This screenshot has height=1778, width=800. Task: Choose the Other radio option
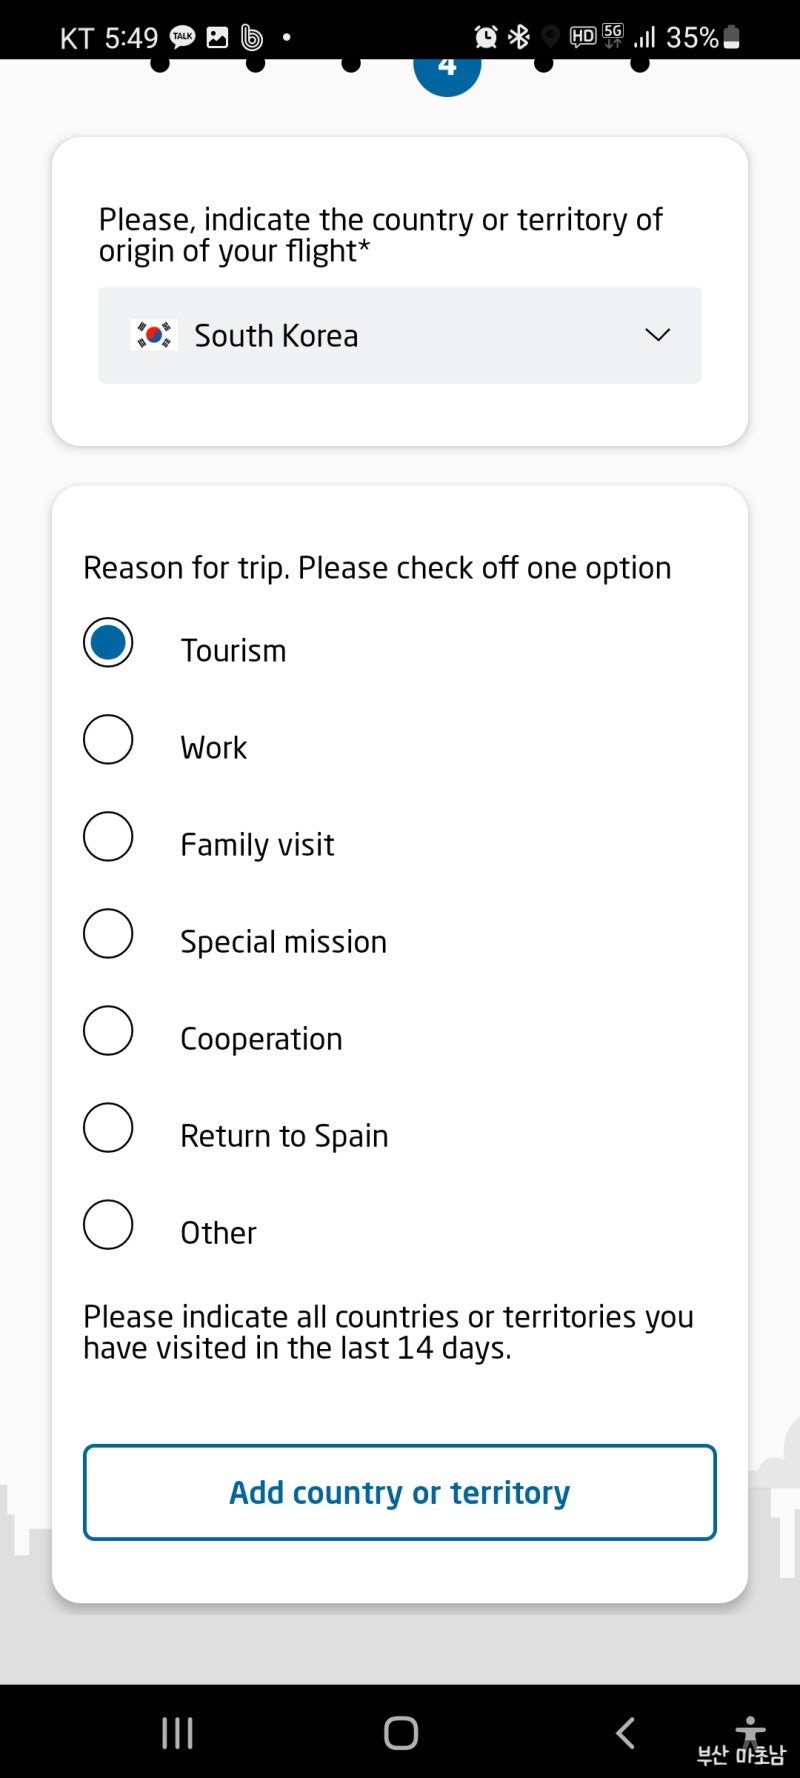(x=108, y=1225)
